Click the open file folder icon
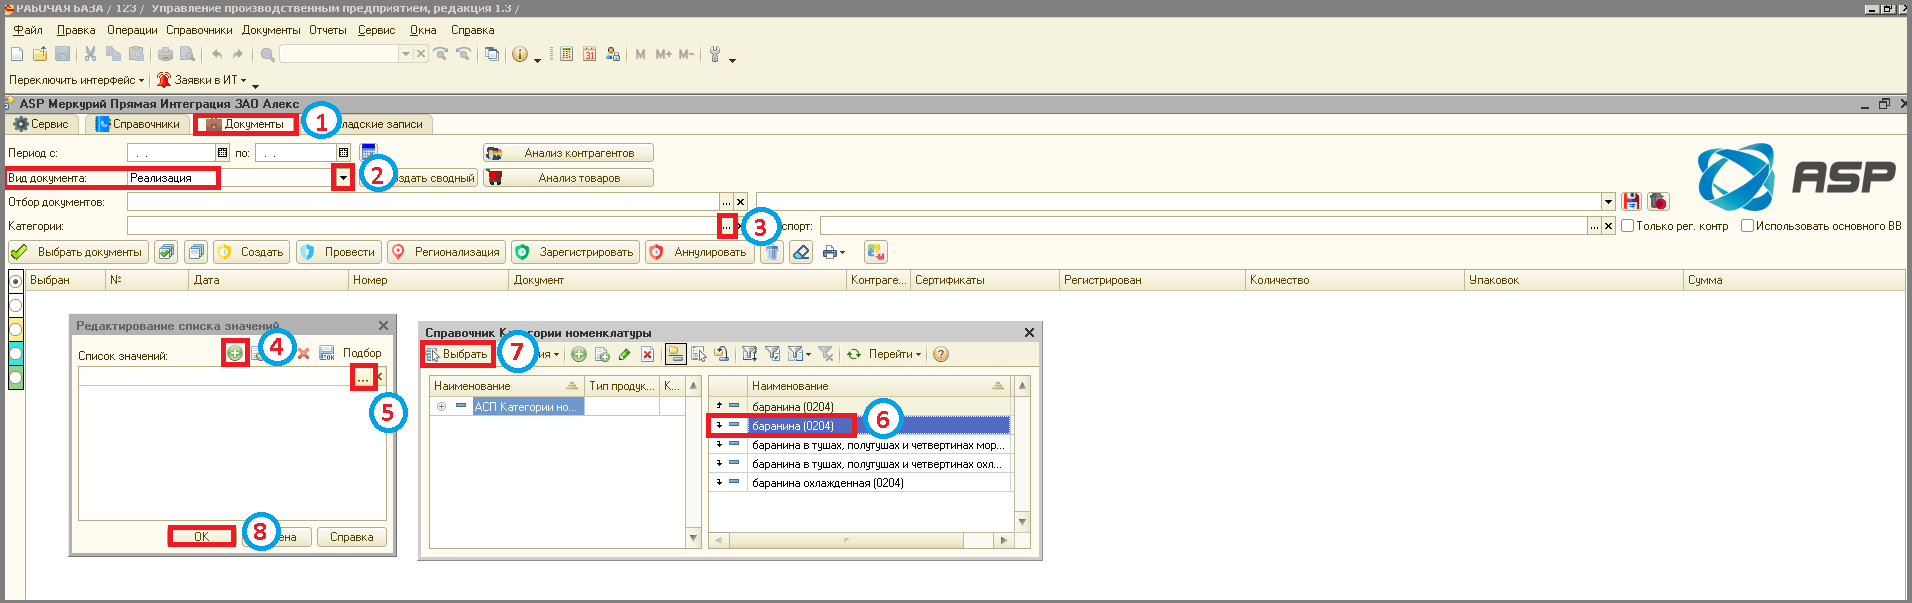 click(40, 54)
